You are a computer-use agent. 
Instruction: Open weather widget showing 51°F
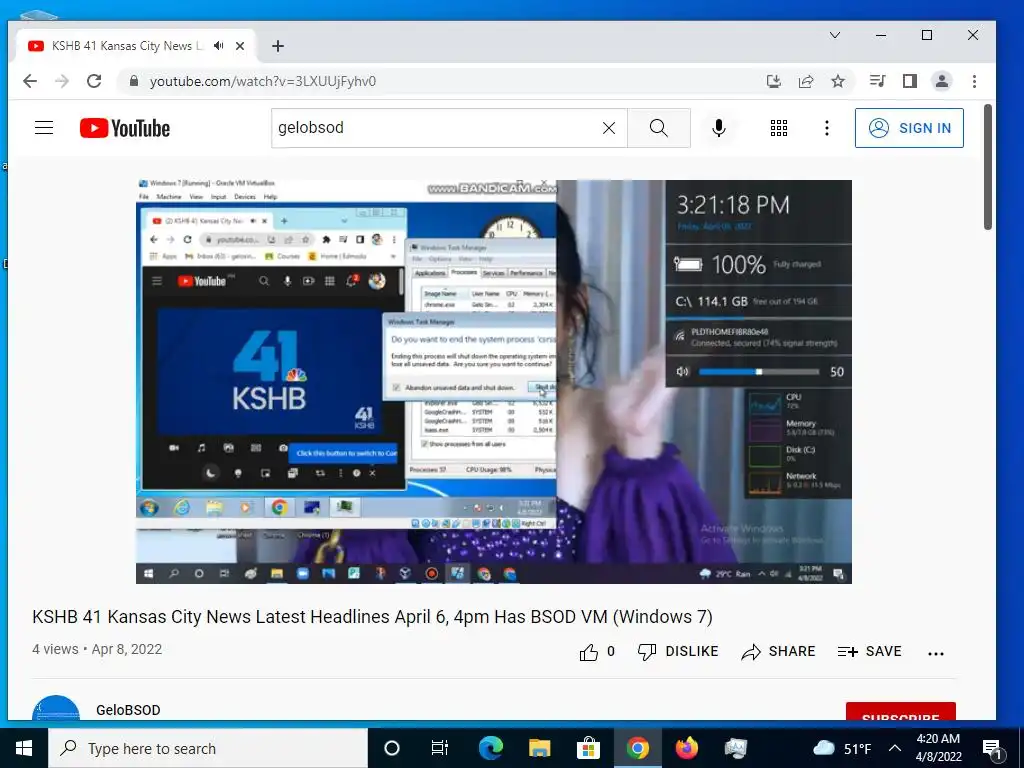pos(842,748)
